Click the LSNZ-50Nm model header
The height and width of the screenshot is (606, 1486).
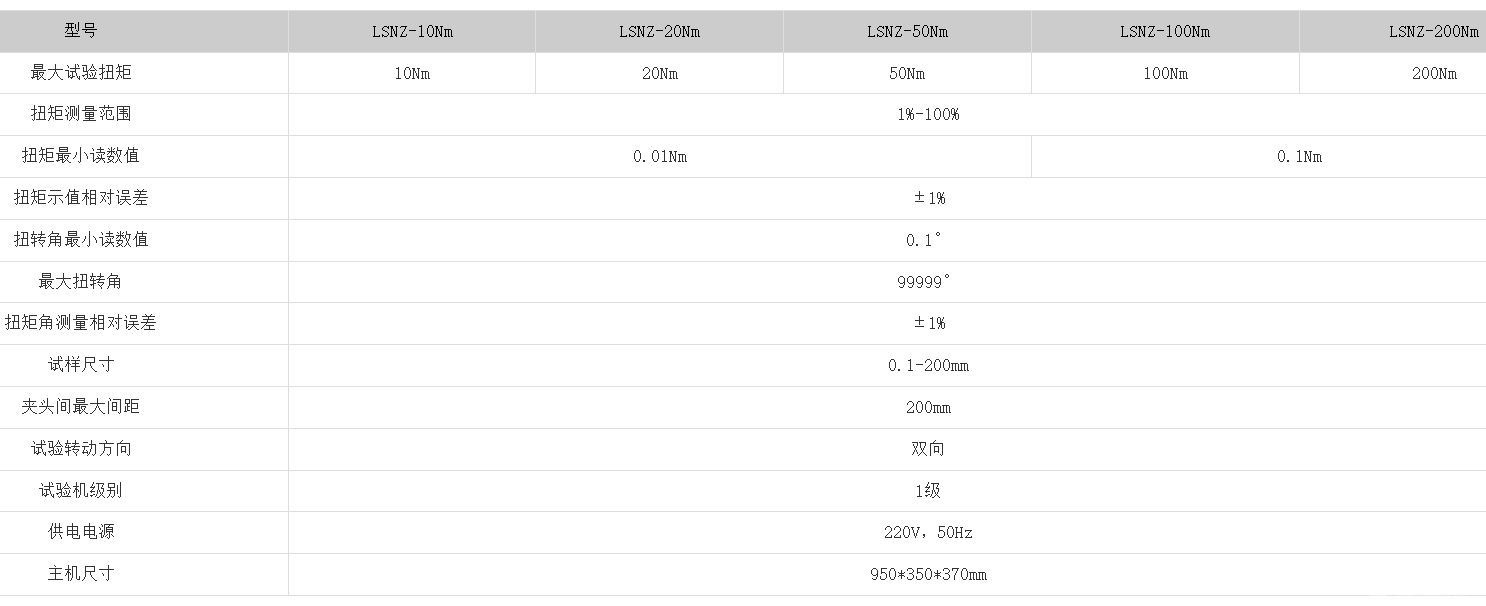[x=907, y=31]
